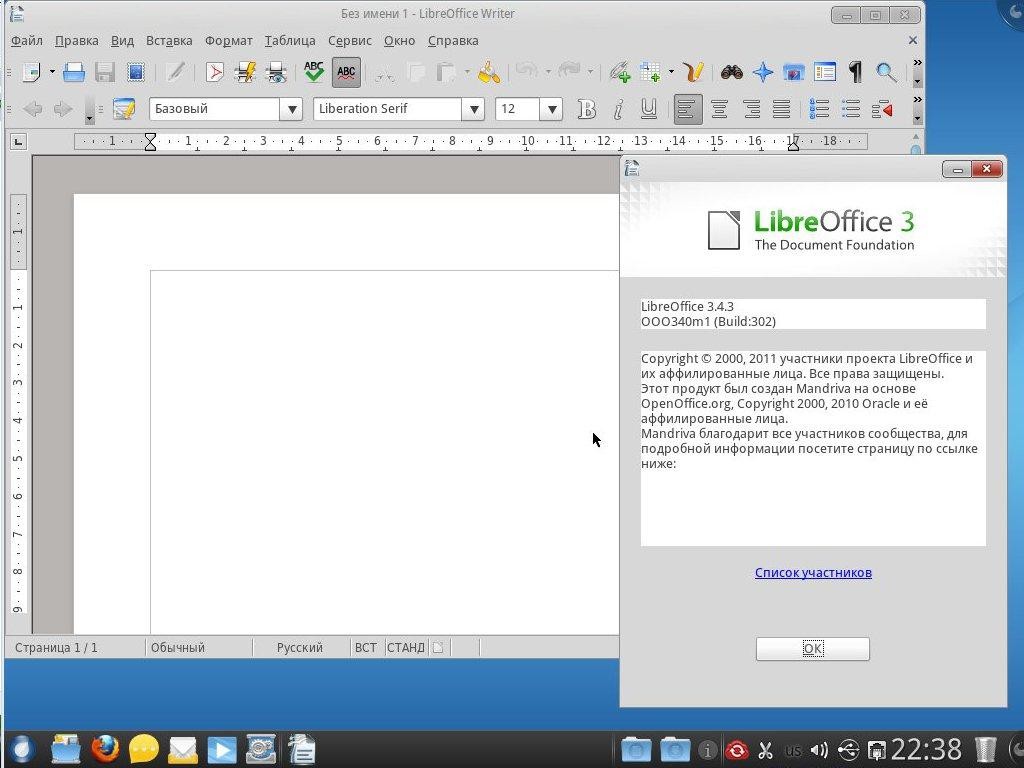This screenshot has height=768, width=1024.
Task: Click into the Liberation Serif font name field
Action: [387, 109]
